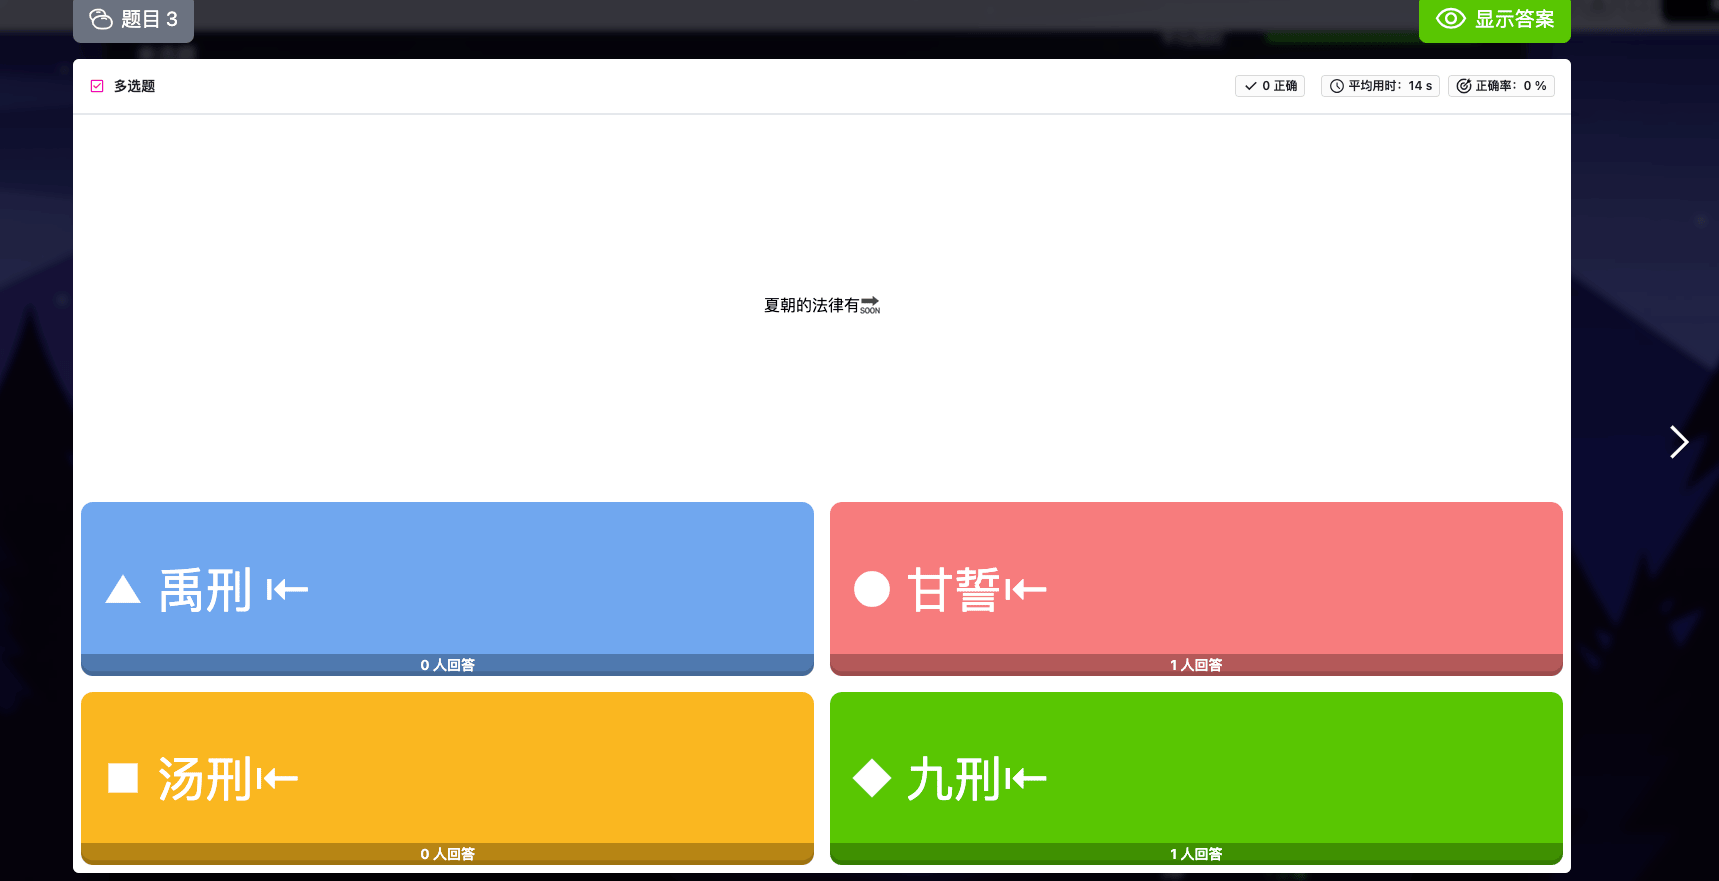
Task: Click the 1 人回答 bar under 九刑
Action: coord(1196,854)
